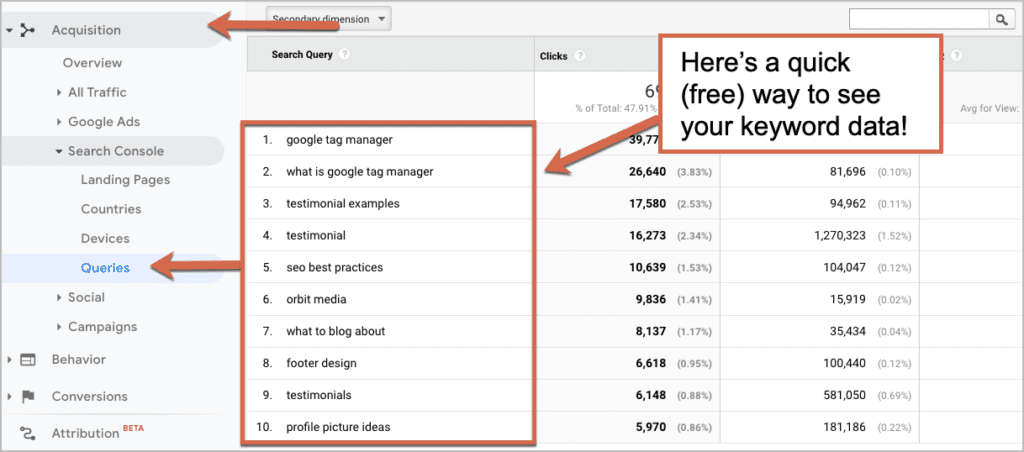Open the Acquisition section icon

coord(27,30)
